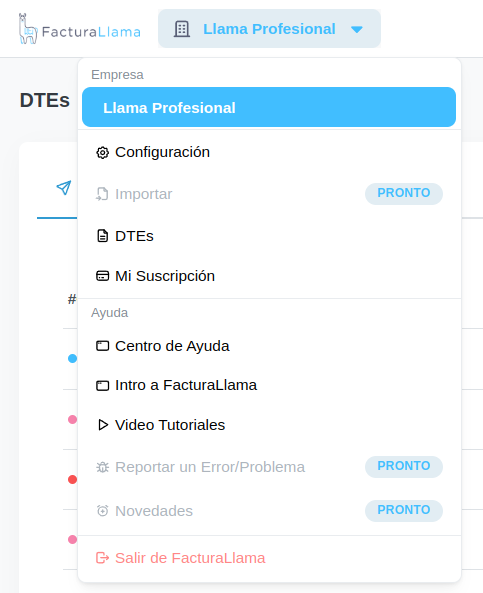Click the Configuración gear icon
Viewport: 483px width, 593px height.
click(103, 152)
